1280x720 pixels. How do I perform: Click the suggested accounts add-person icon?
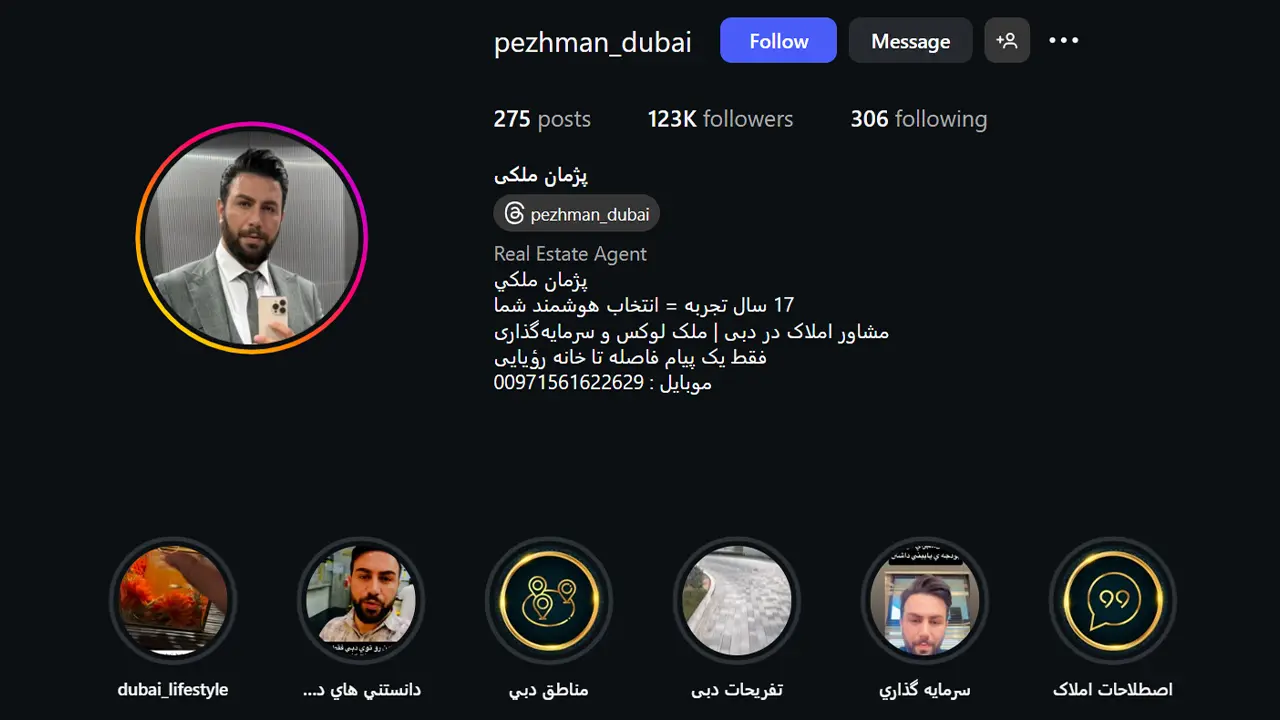(x=1007, y=41)
